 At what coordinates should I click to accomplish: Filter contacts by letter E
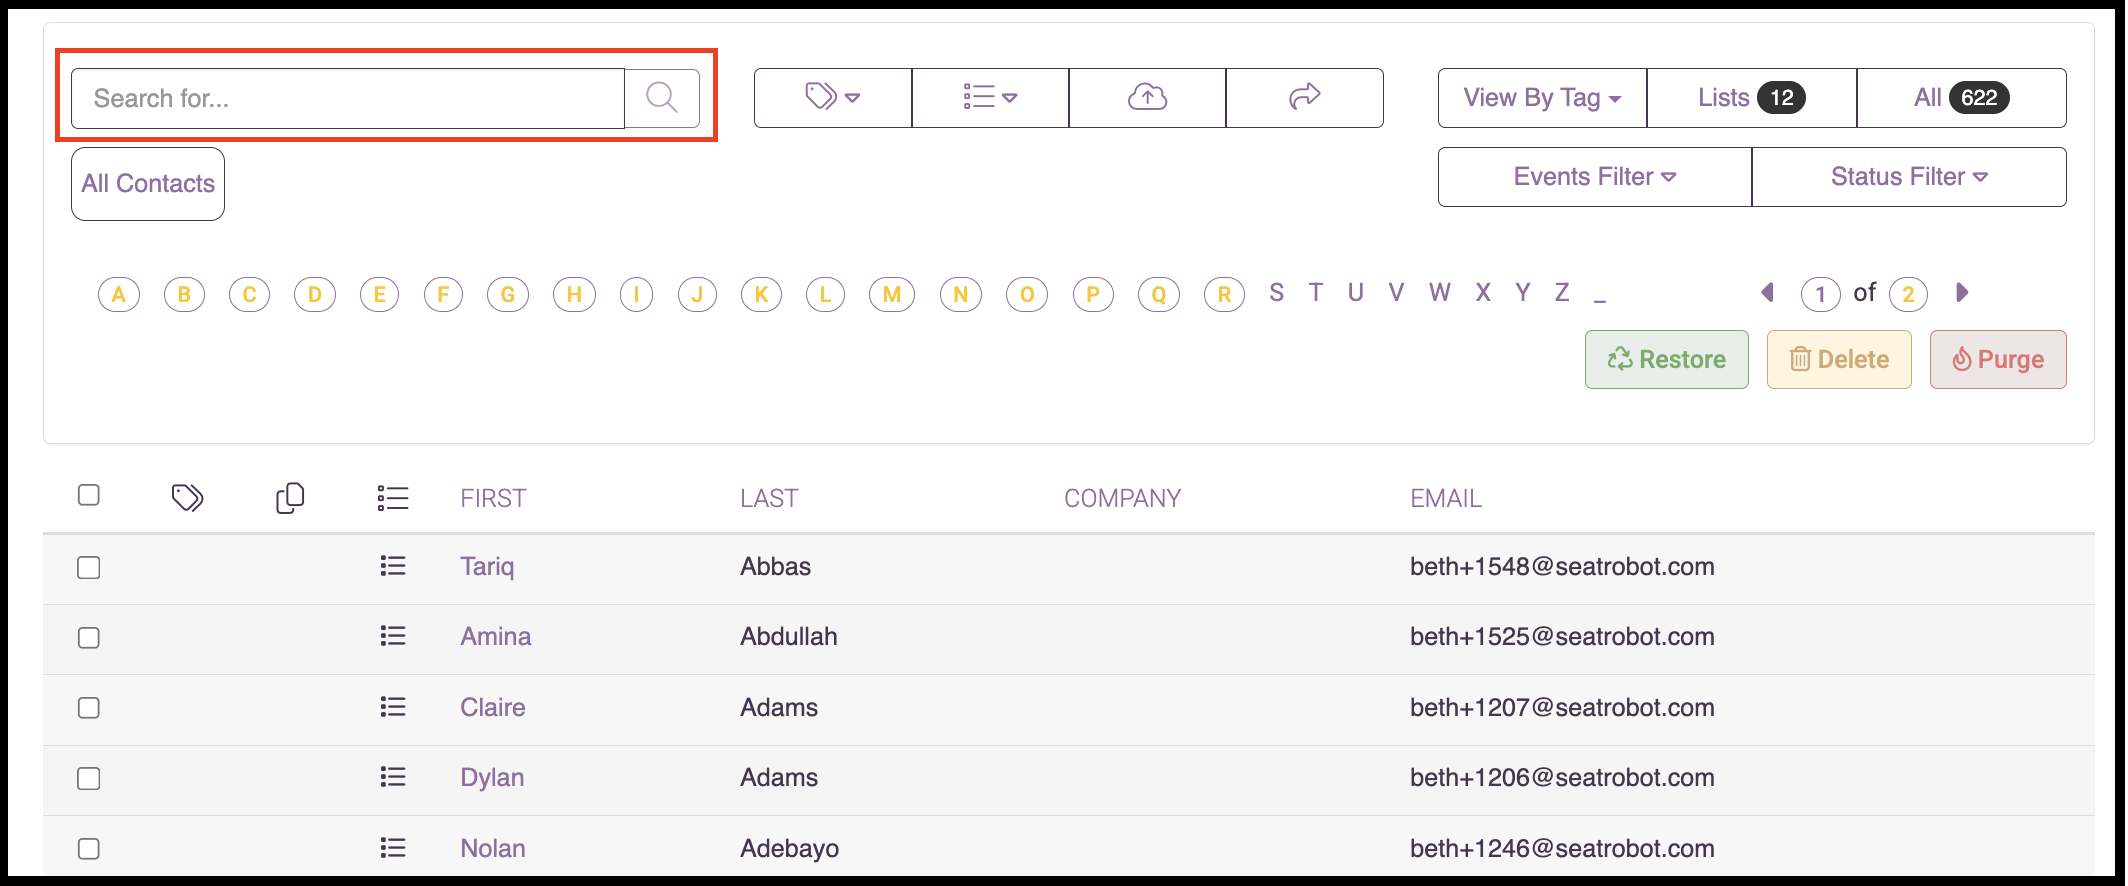[x=379, y=294]
